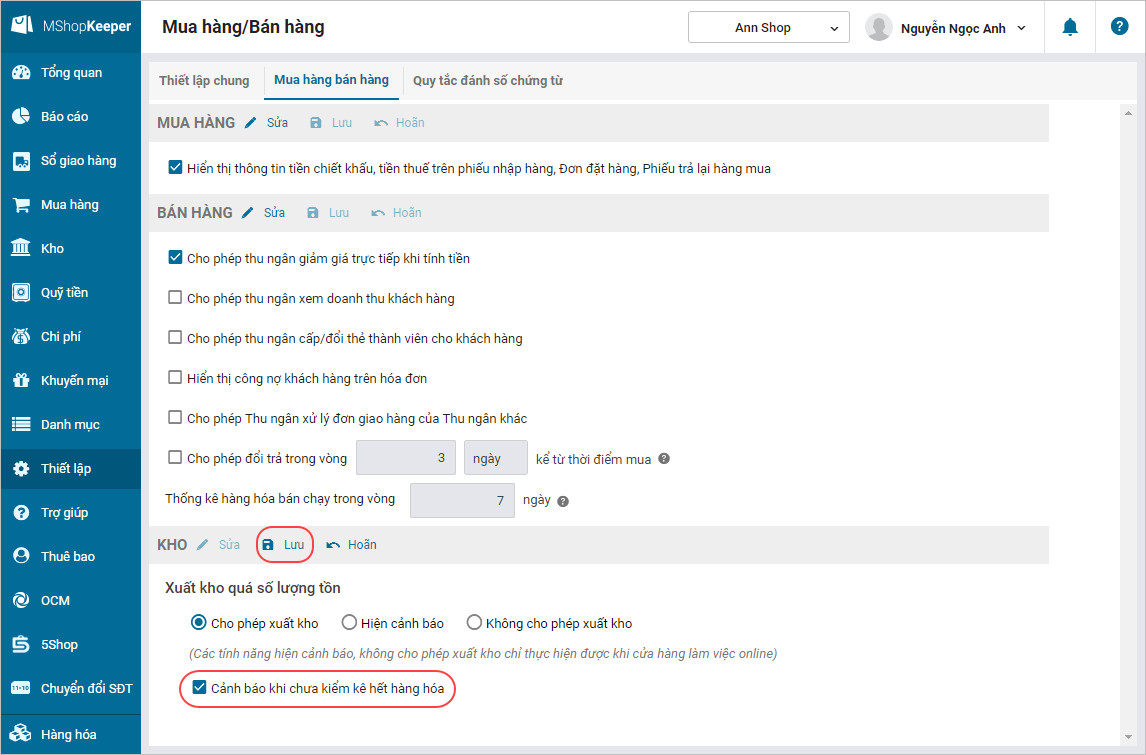Image resolution: width=1146 pixels, height=755 pixels.
Task: Open Kho warehouse icon
Action: click(x=21, y=248)
